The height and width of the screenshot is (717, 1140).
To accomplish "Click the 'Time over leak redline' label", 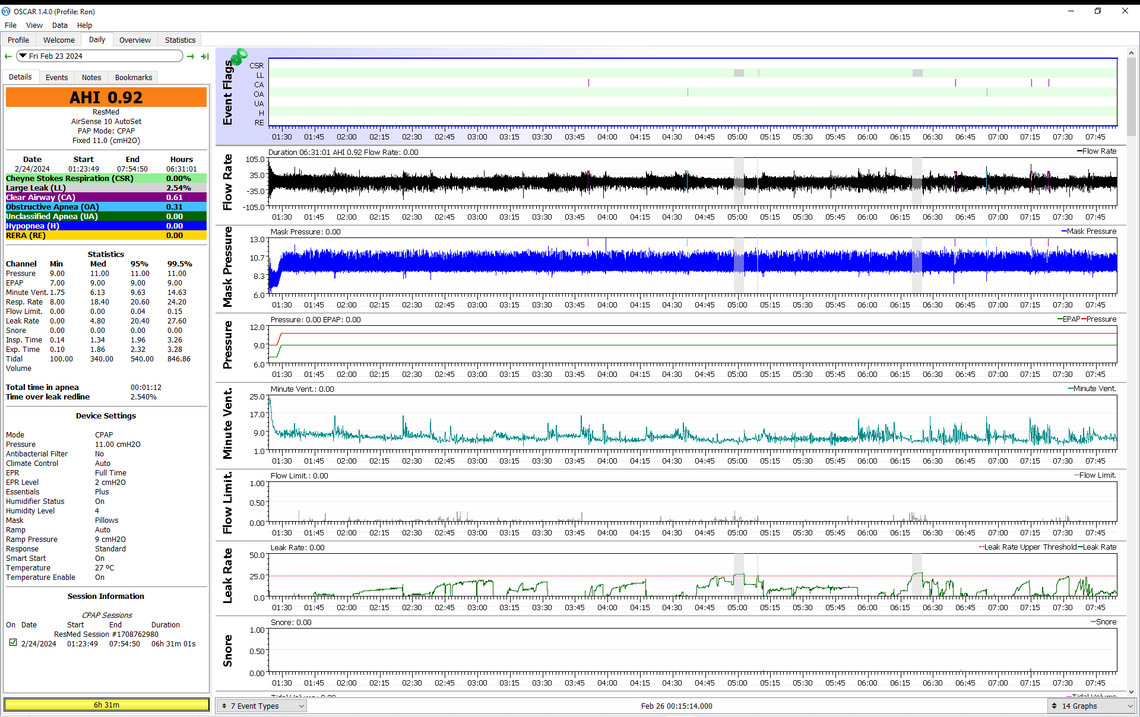I will [48, 397].
